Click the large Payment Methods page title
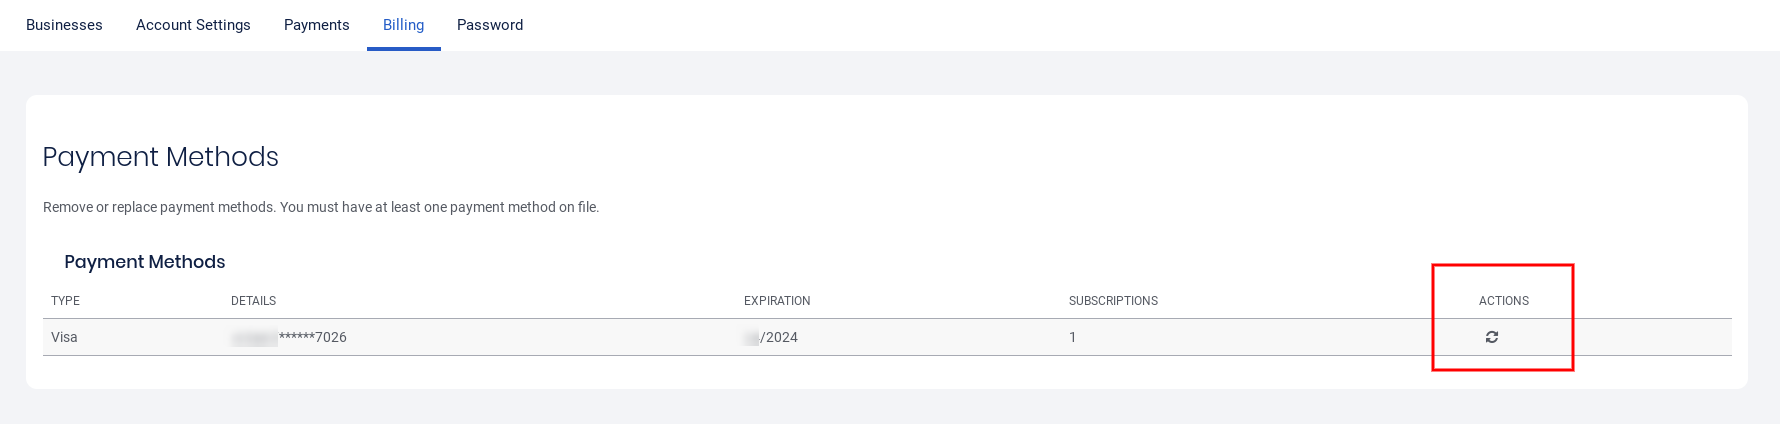Viewport: 1780px width, 424px height. point(160,157)
